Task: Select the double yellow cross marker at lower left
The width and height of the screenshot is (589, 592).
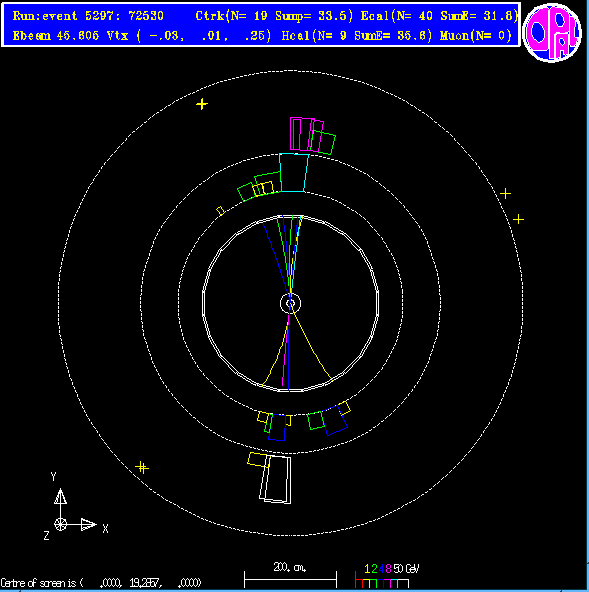Action: [x=142, y=468]
